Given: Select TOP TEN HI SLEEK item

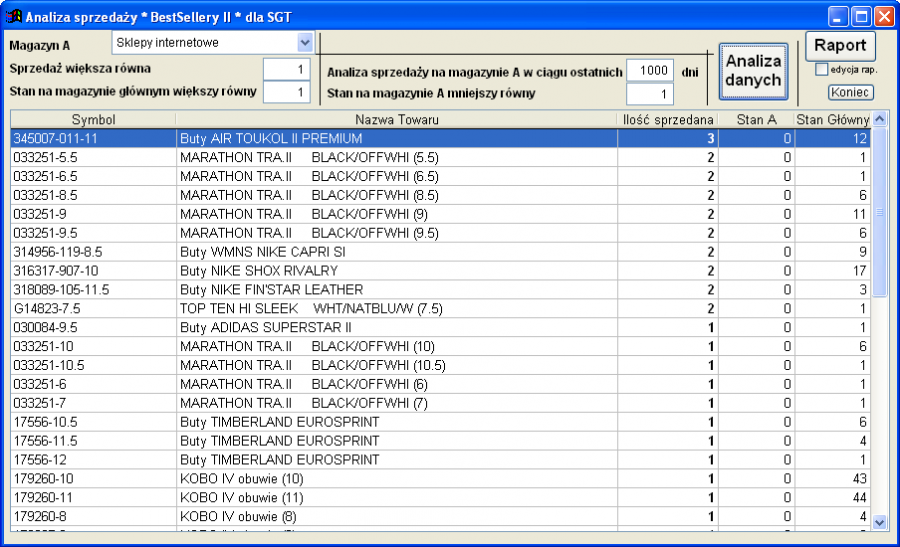Looking at the screenshot, I should 311,309.
